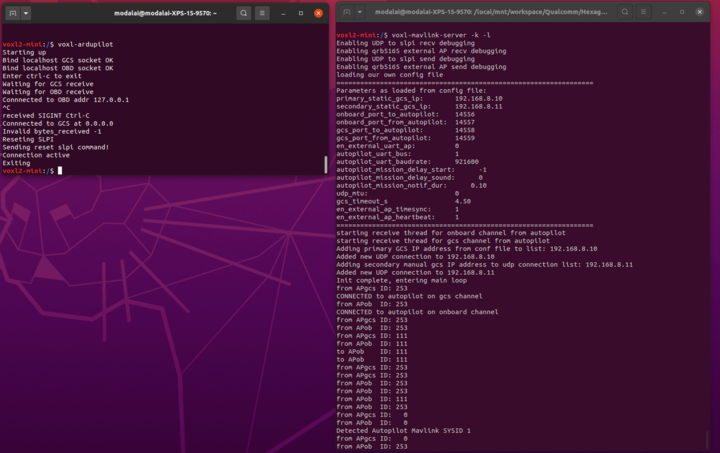The width and height of the screenshot is (720, 453).
Task: Click 'Exiting' line in left terminal
Action: [16, 163]
